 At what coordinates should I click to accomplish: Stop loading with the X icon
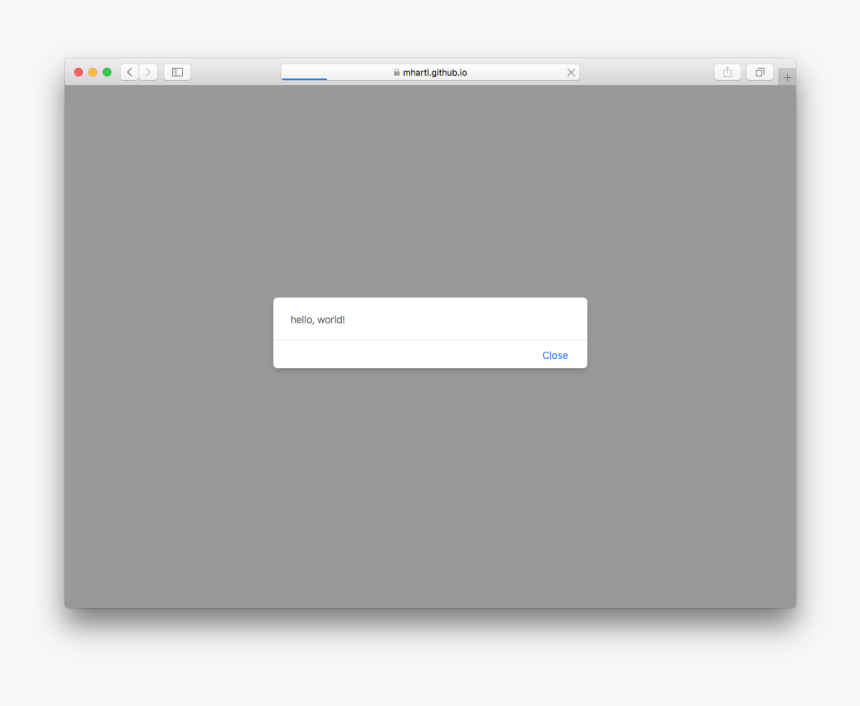coord(571,71)
